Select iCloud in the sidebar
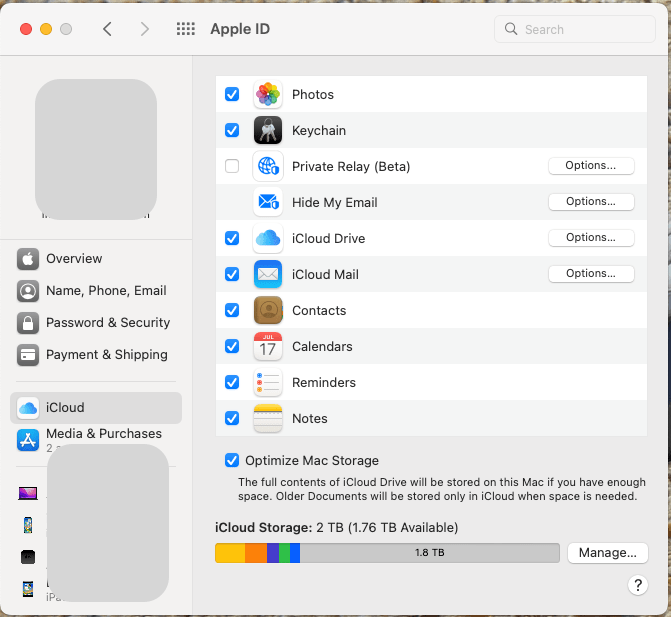Image resolution: width=671 pixels, height=617 pixels. pyautogui.click(x=96, y=408)
